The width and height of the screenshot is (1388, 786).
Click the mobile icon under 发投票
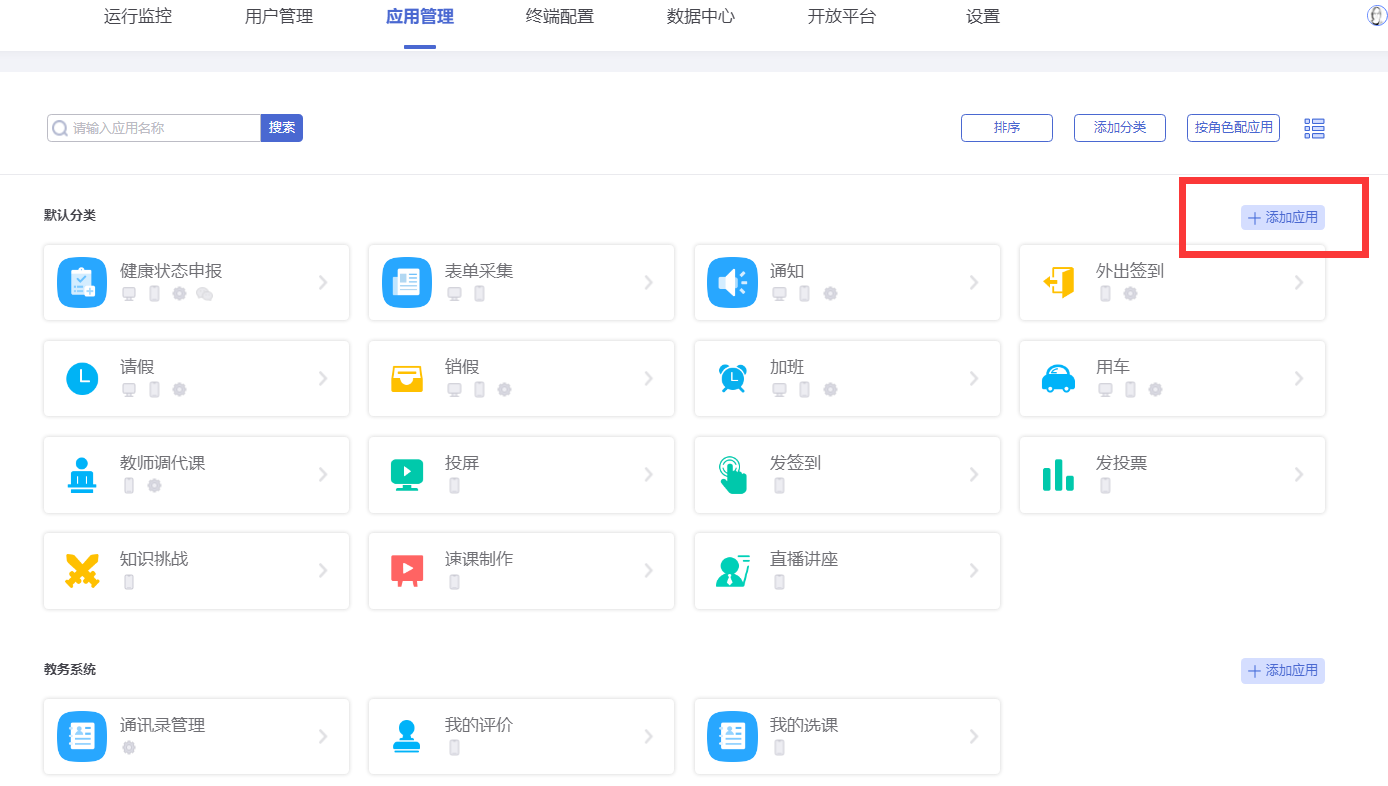1105,486
